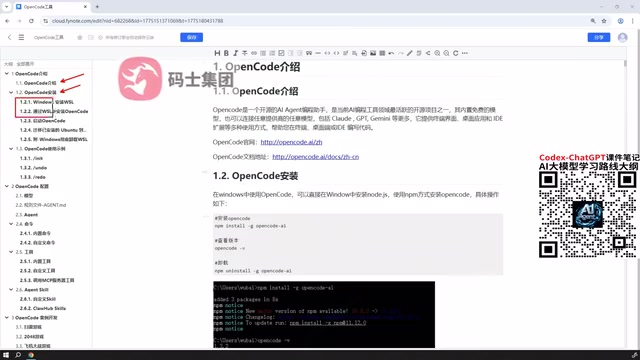
Task: Collapse the '2.6. Agent Skill' outline node
Action: pos(11,289)
